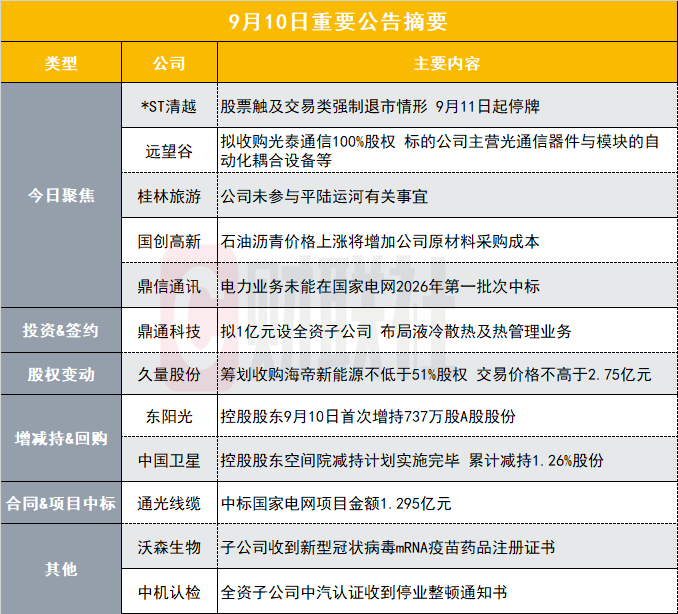Image resolution: width=678 pixels, height=614 pixels.
Task: Click the '投资&签约' category cell
Action: click(x=61, y=330)
